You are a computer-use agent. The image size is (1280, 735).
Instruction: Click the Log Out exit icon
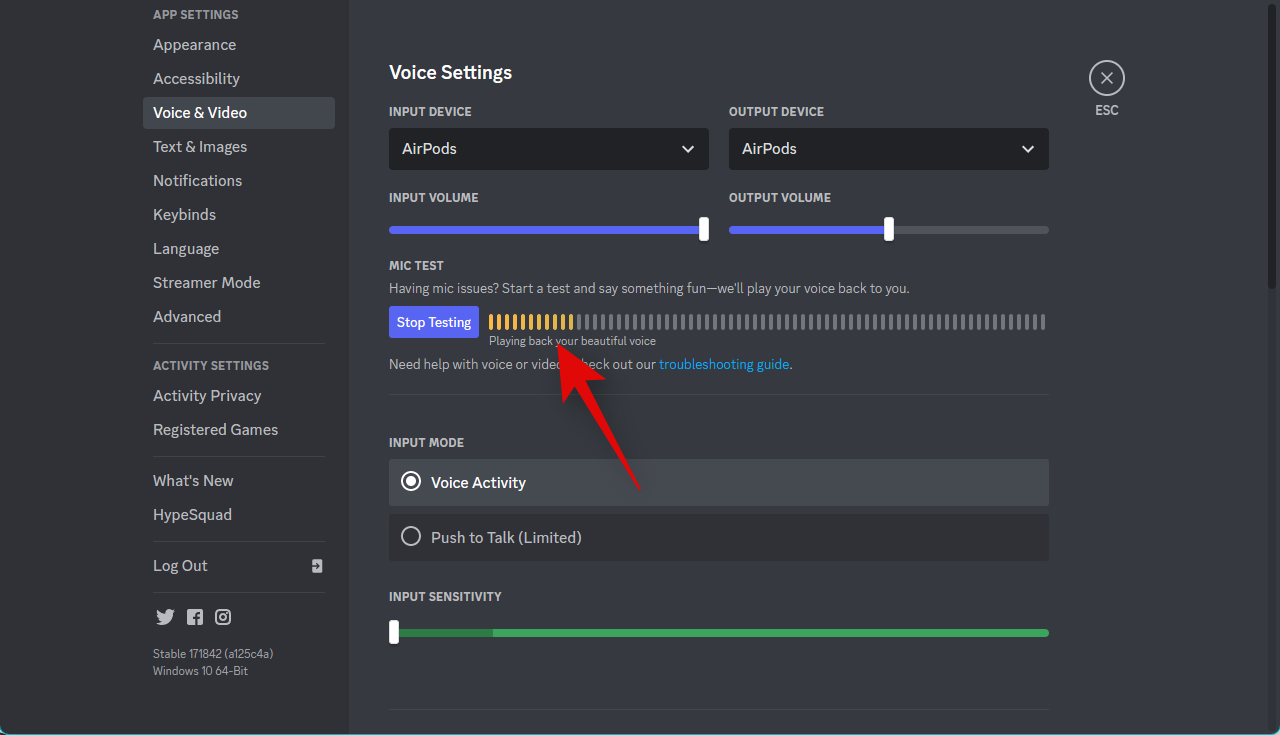(x=317, y=566)
